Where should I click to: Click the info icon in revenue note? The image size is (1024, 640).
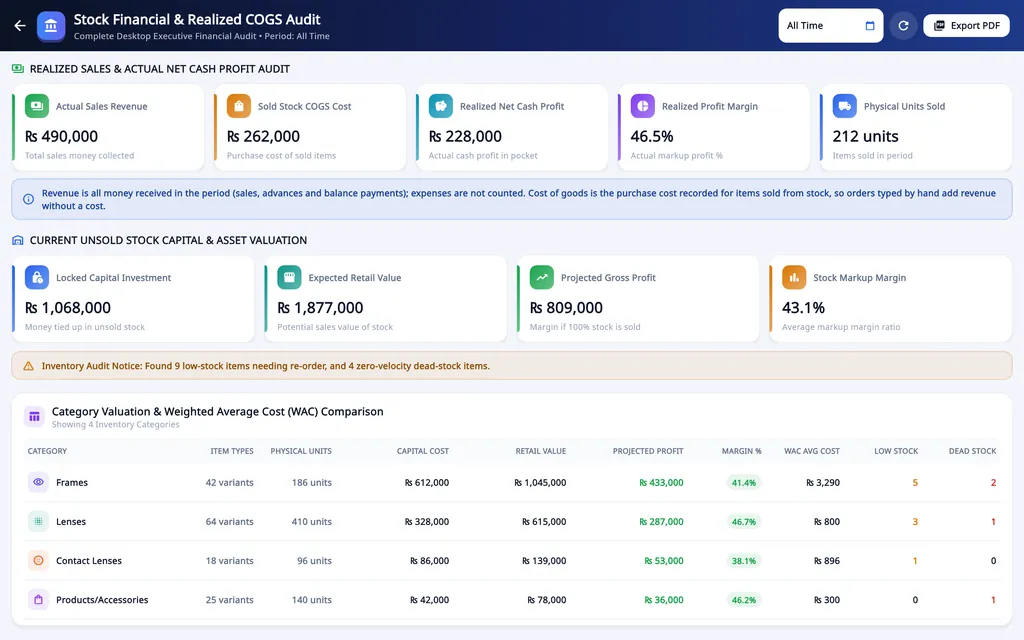(28, 199)
